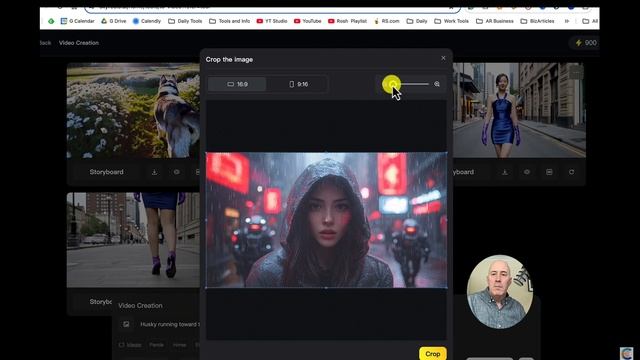
Task: Expand the Daily bookmark folder
Action: (x=417, y=21)
